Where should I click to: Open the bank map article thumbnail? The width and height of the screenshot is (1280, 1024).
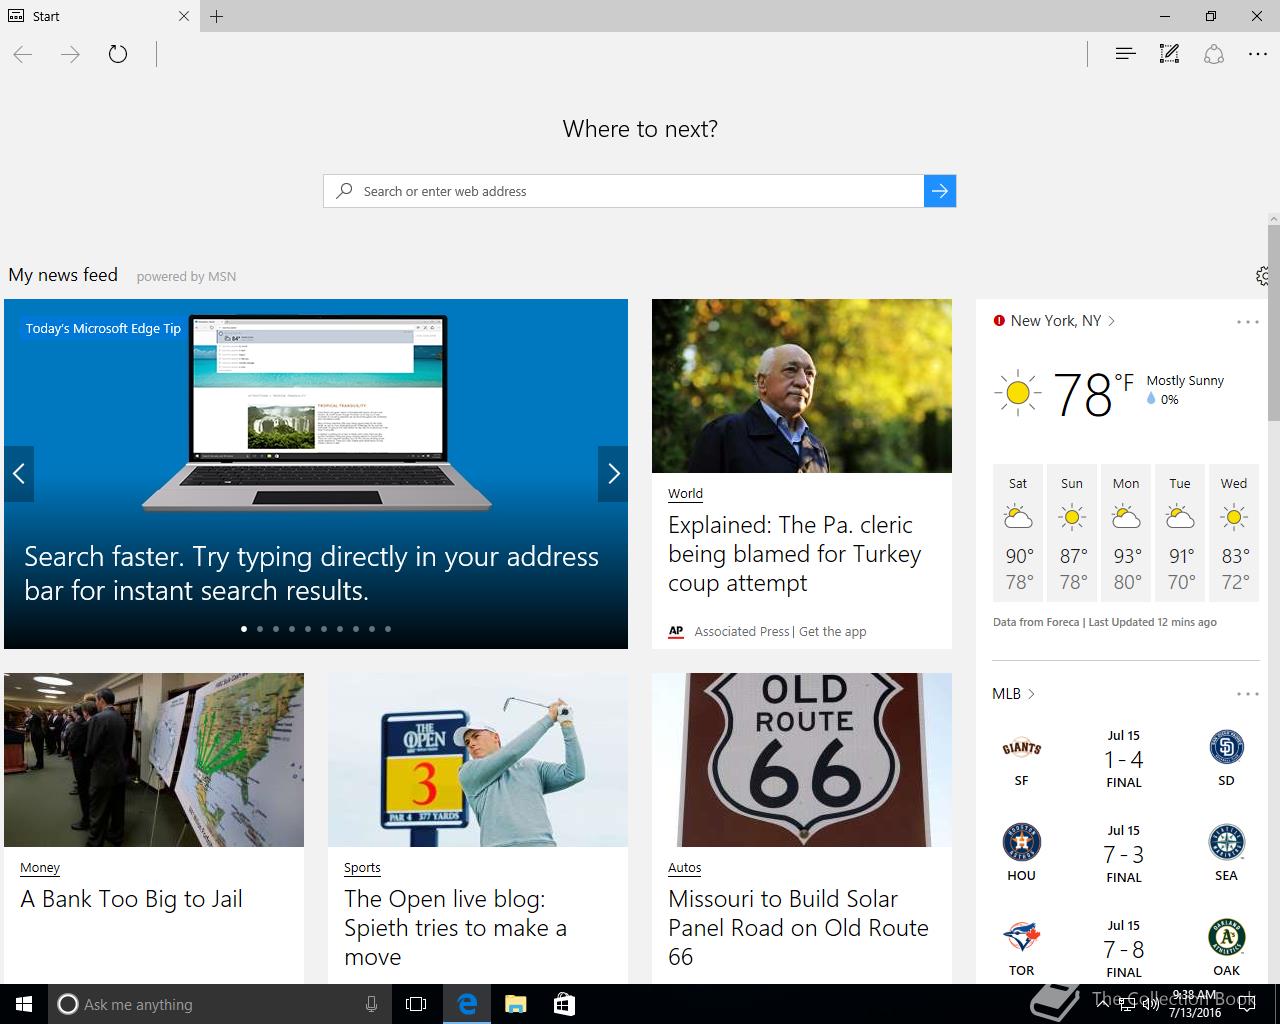click(x=154, y=760)
